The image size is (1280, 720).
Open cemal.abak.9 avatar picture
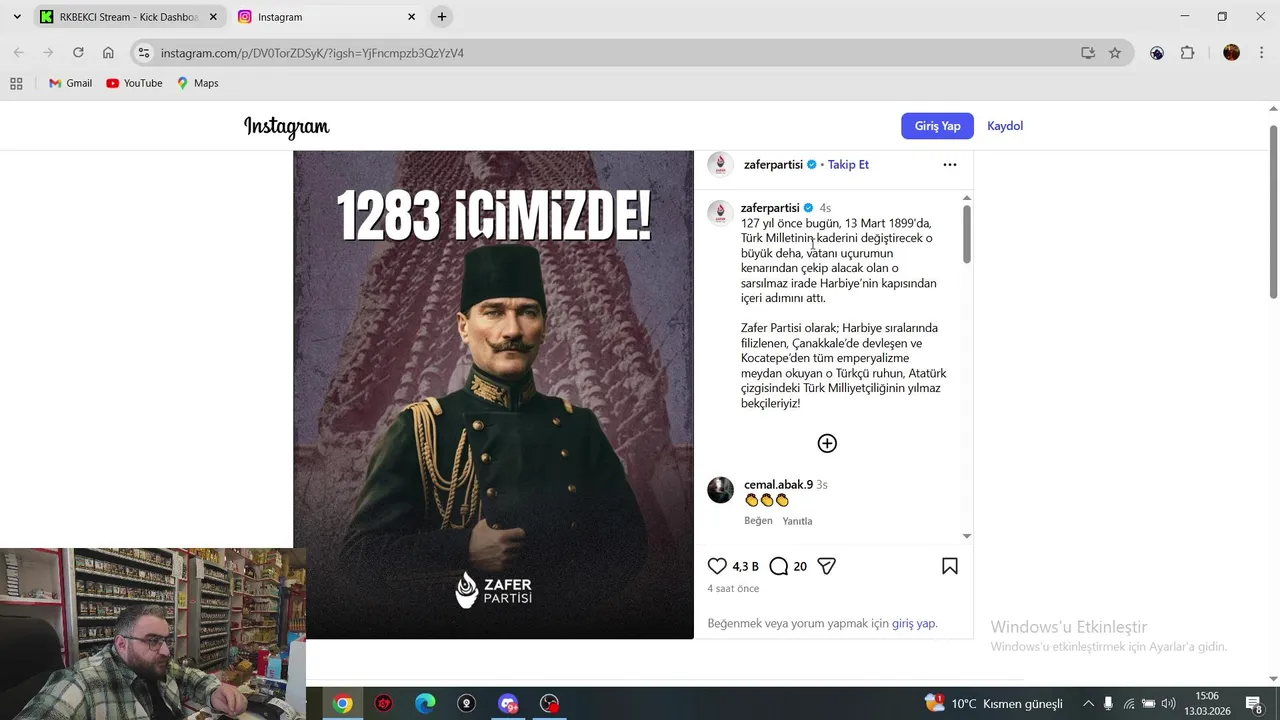720,489
